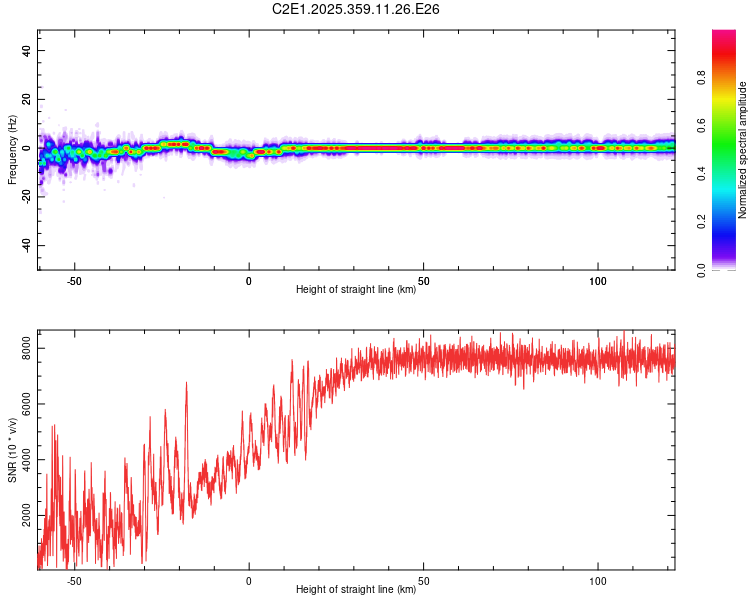Select the 8000 tick on the SNR axis
Viewport: 750px width, 600px height.
(x=21, y=349)
